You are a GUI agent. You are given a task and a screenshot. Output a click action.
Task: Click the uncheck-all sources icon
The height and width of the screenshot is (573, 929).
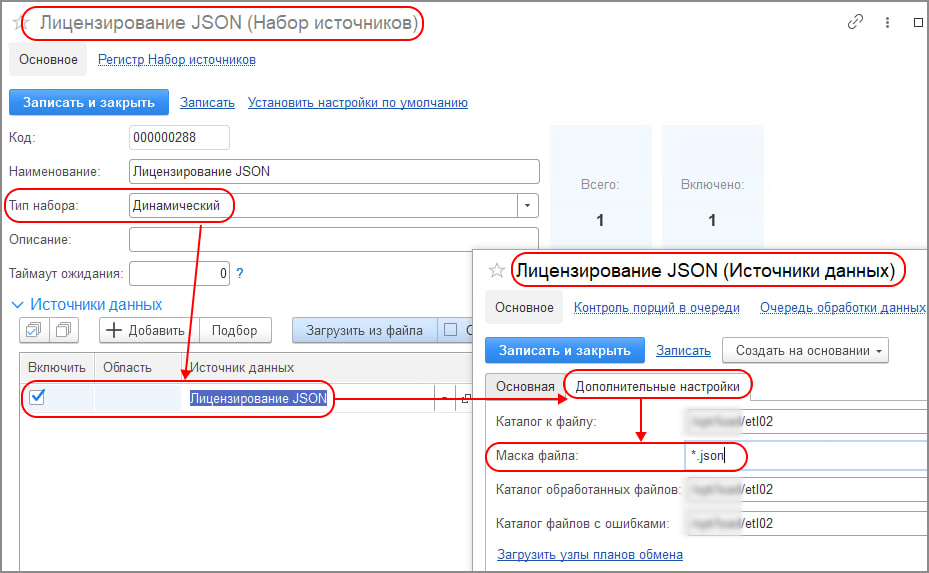(64, 330)
